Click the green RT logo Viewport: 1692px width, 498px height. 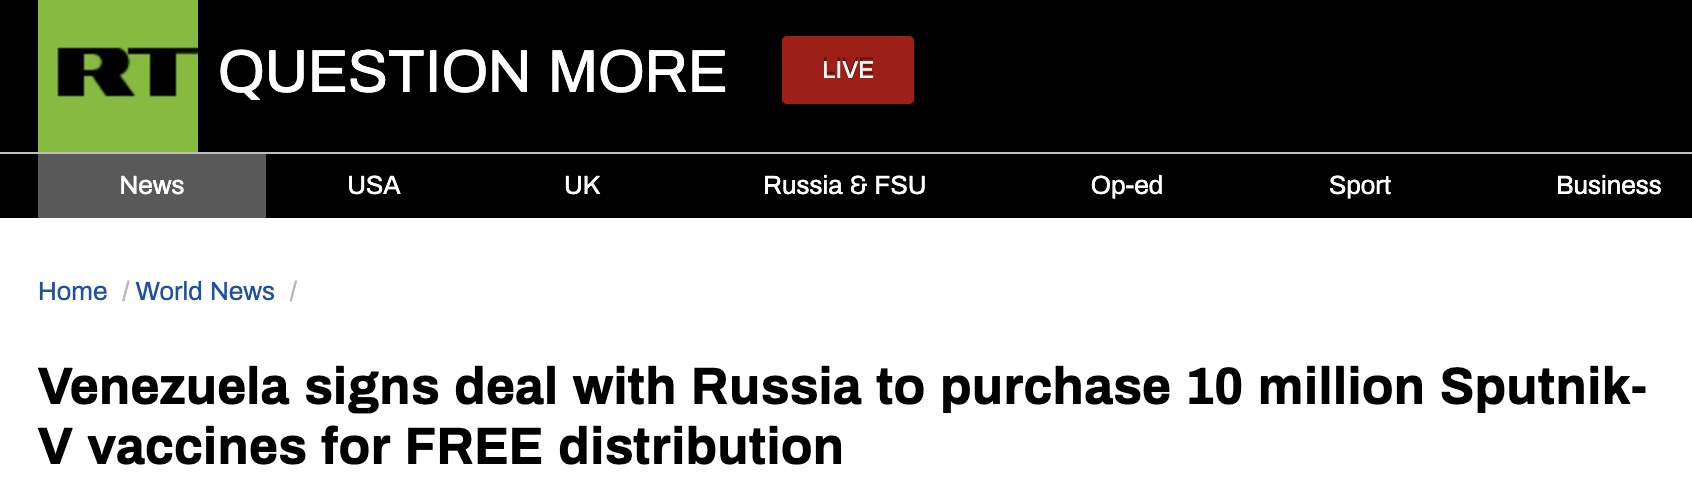[118, 75]
